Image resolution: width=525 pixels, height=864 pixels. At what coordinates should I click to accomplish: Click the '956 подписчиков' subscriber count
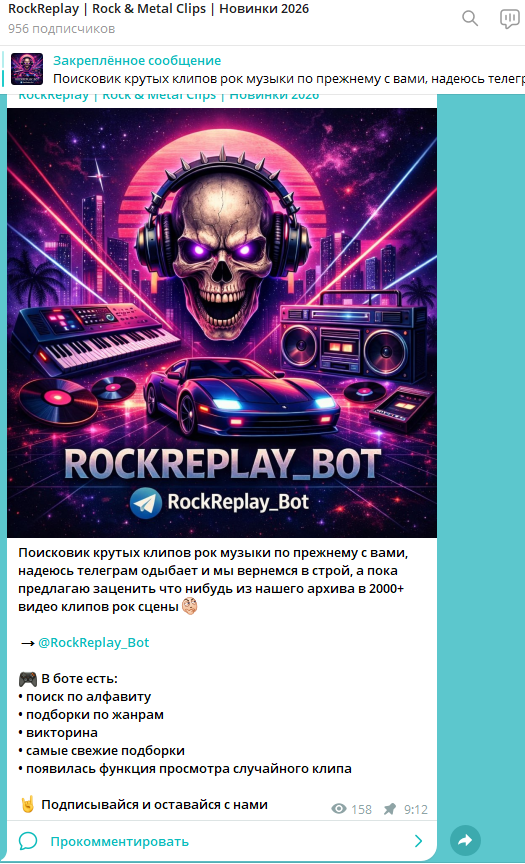62,29
